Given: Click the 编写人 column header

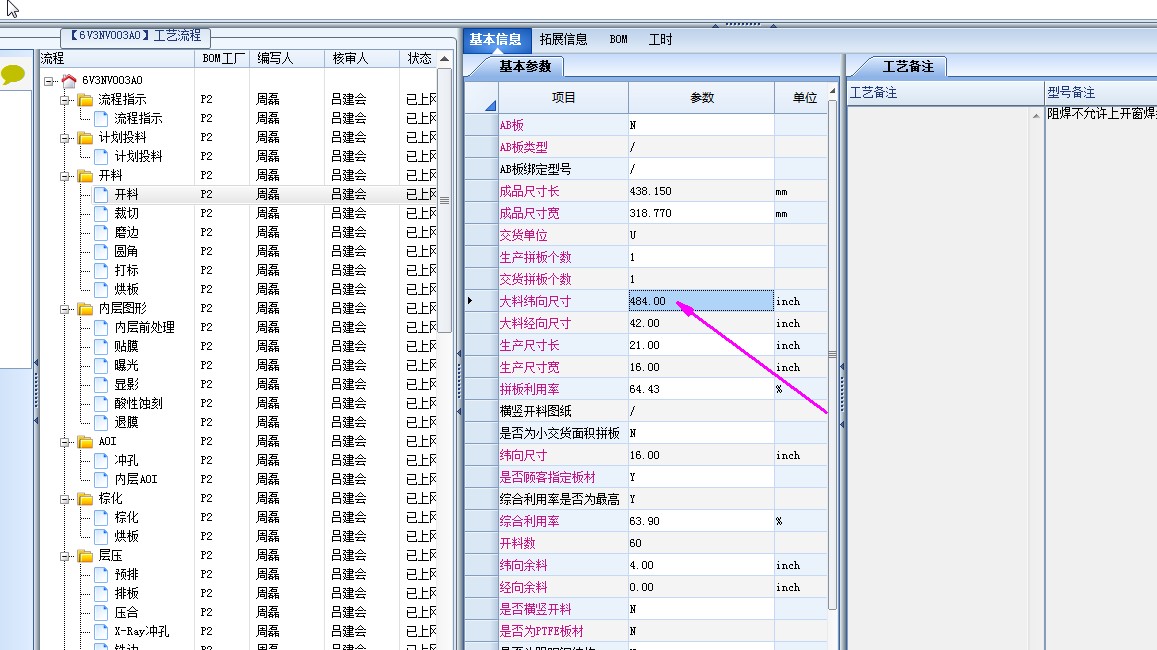Looking at the screenshot, I should (288, 58).
